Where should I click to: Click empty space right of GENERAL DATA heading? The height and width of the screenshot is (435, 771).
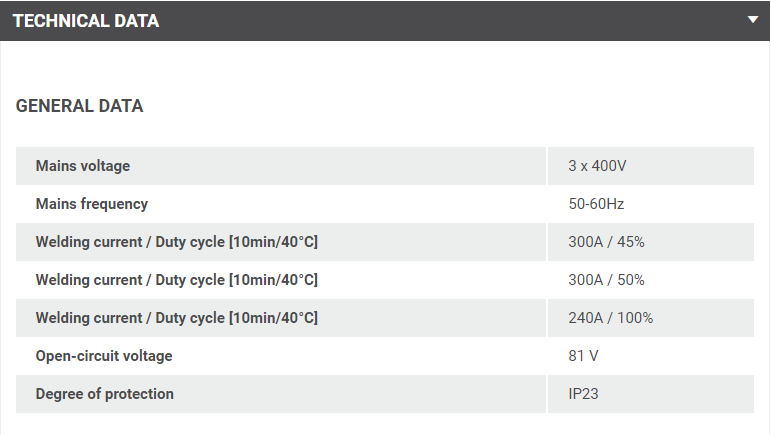point(450,106)
